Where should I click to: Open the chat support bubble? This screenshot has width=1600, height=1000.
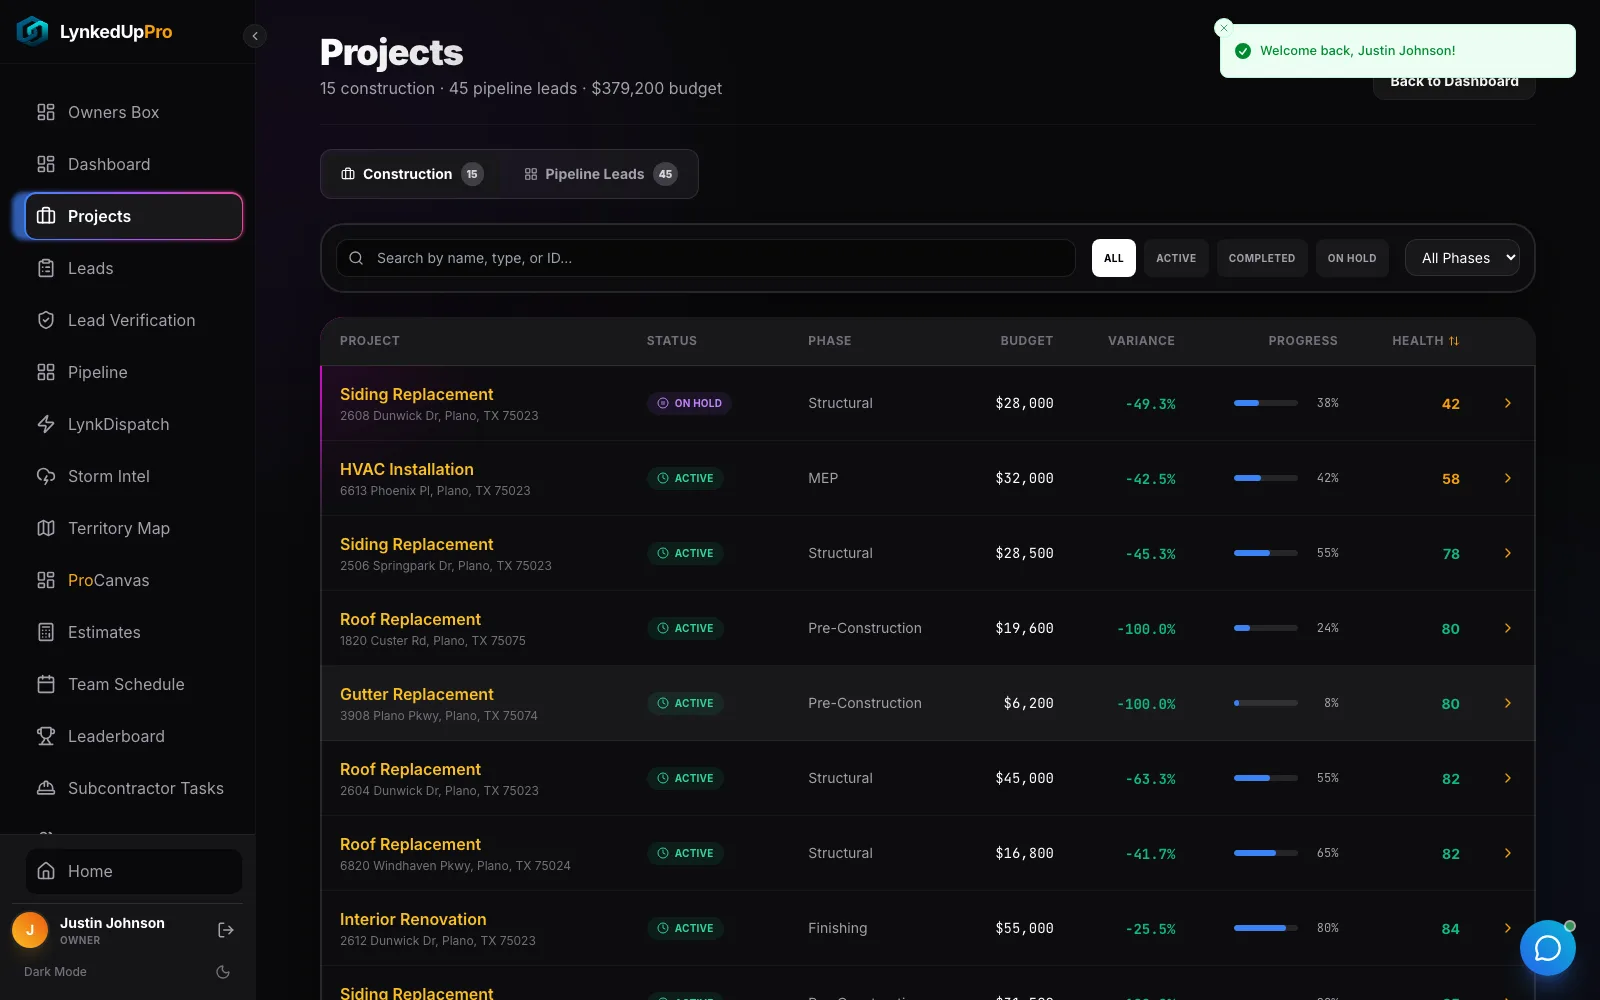tap(1547, 948)
